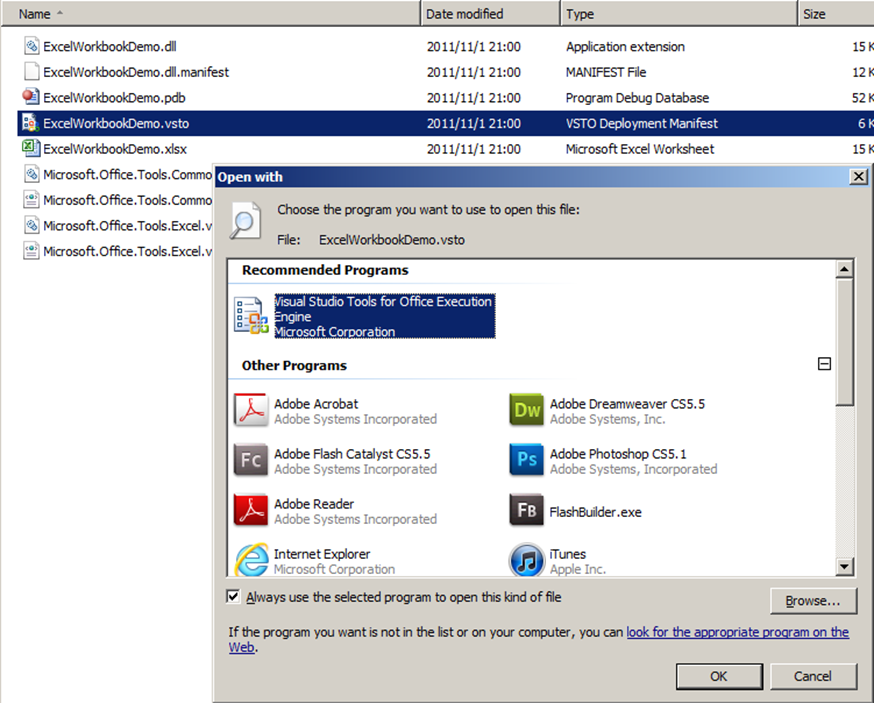Pick the Adobe Flash Catalyst CS5.5 icon

pyautogui.click(x=251, y=460)
